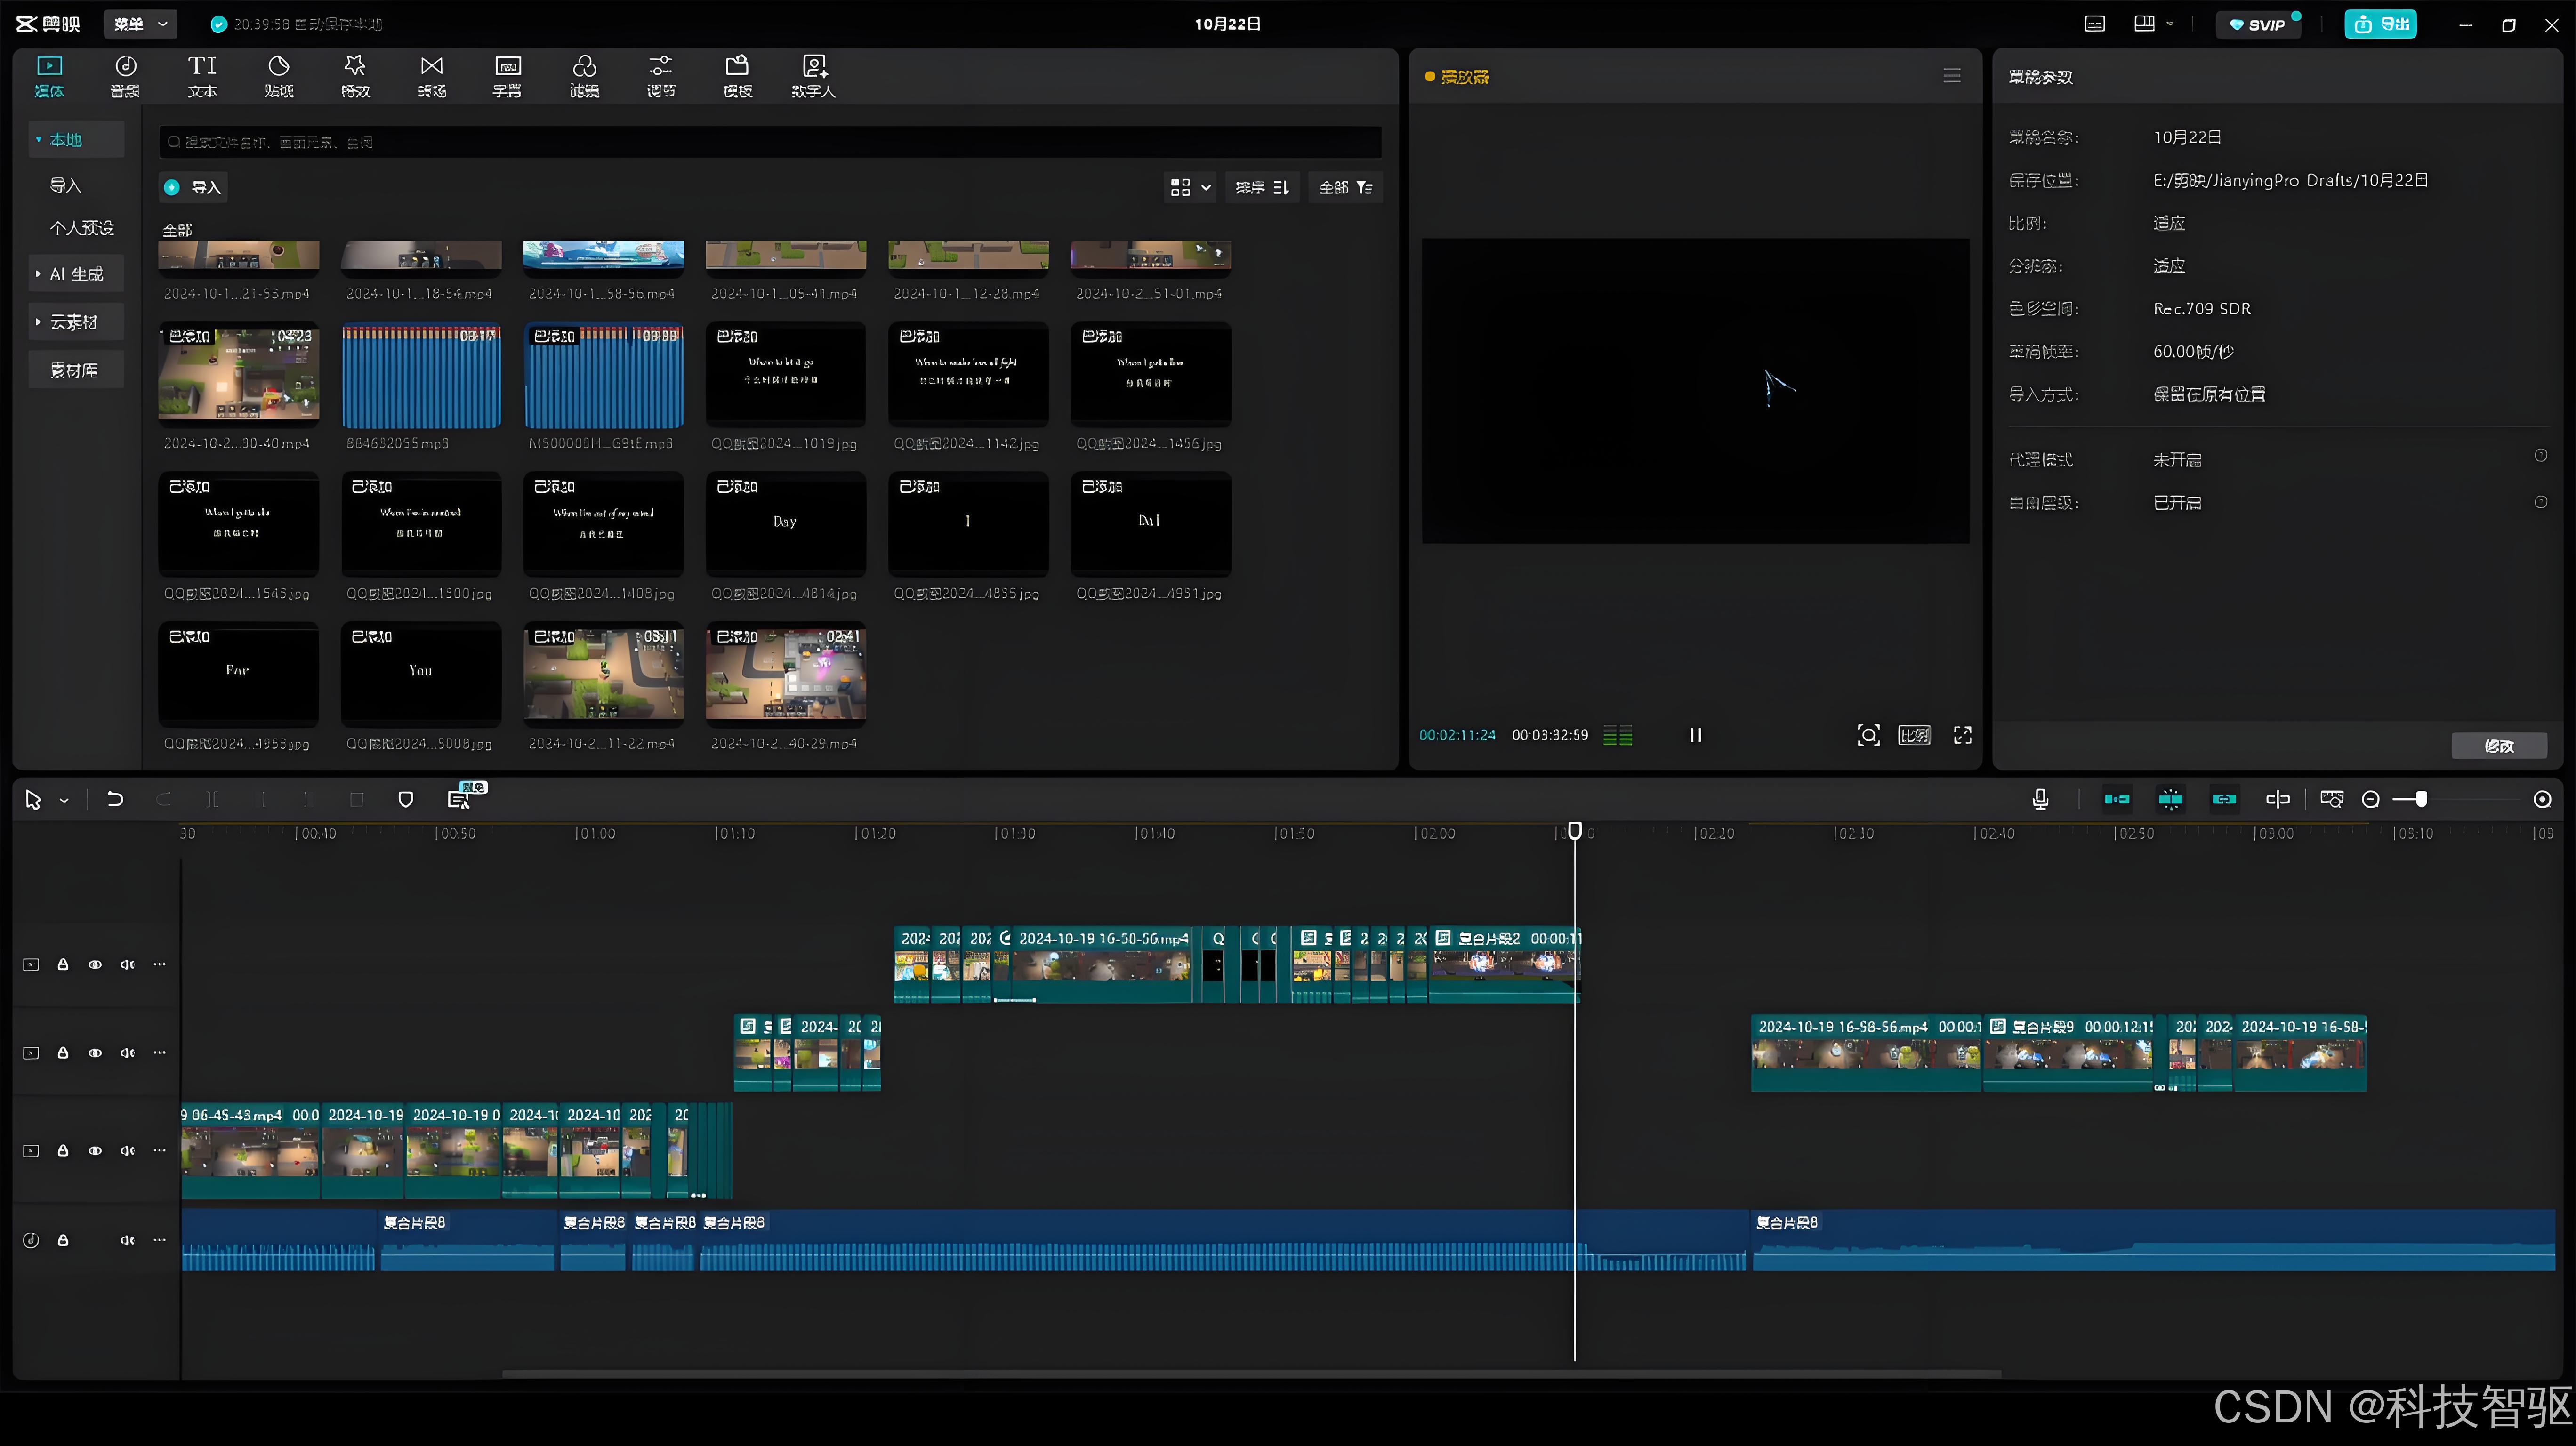
Task: Expand the AI 生成 sidebar section
Action: pos(76,274)
